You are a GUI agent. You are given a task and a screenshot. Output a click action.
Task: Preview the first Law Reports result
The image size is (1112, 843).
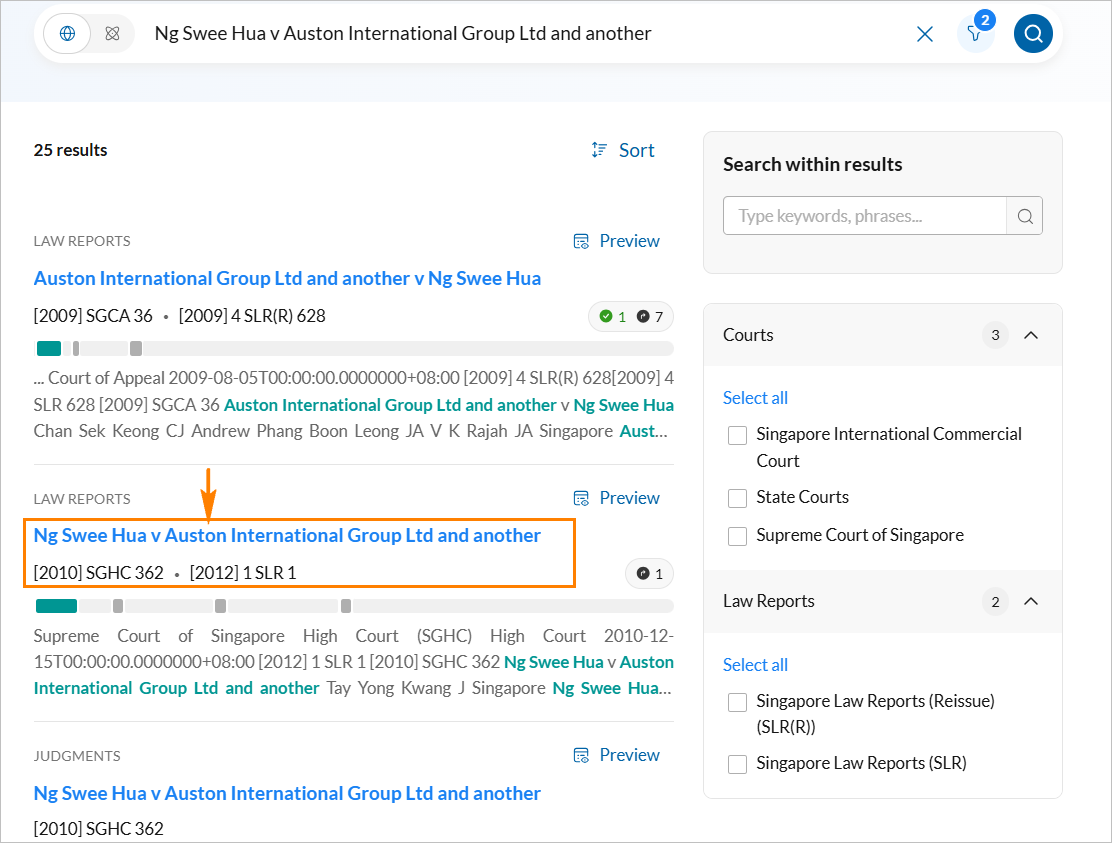pyautogui.click(x=616, y=241)
